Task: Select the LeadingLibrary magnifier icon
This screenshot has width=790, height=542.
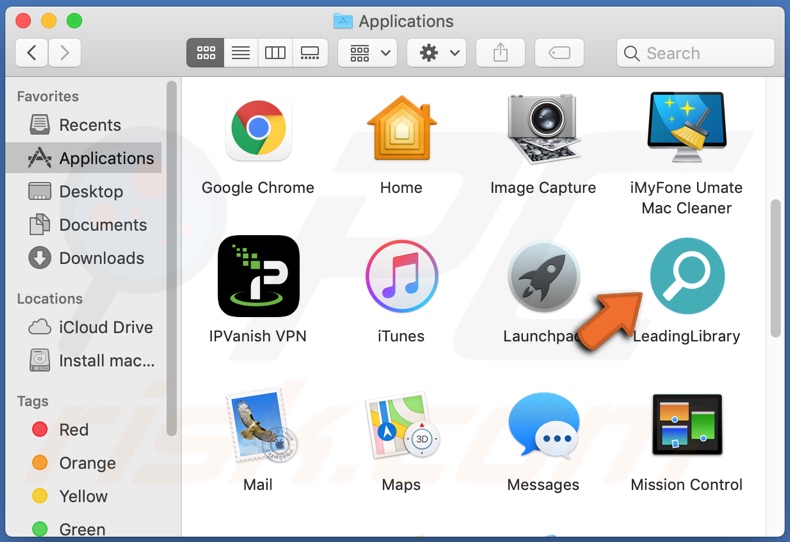Action: coord(687,276)
